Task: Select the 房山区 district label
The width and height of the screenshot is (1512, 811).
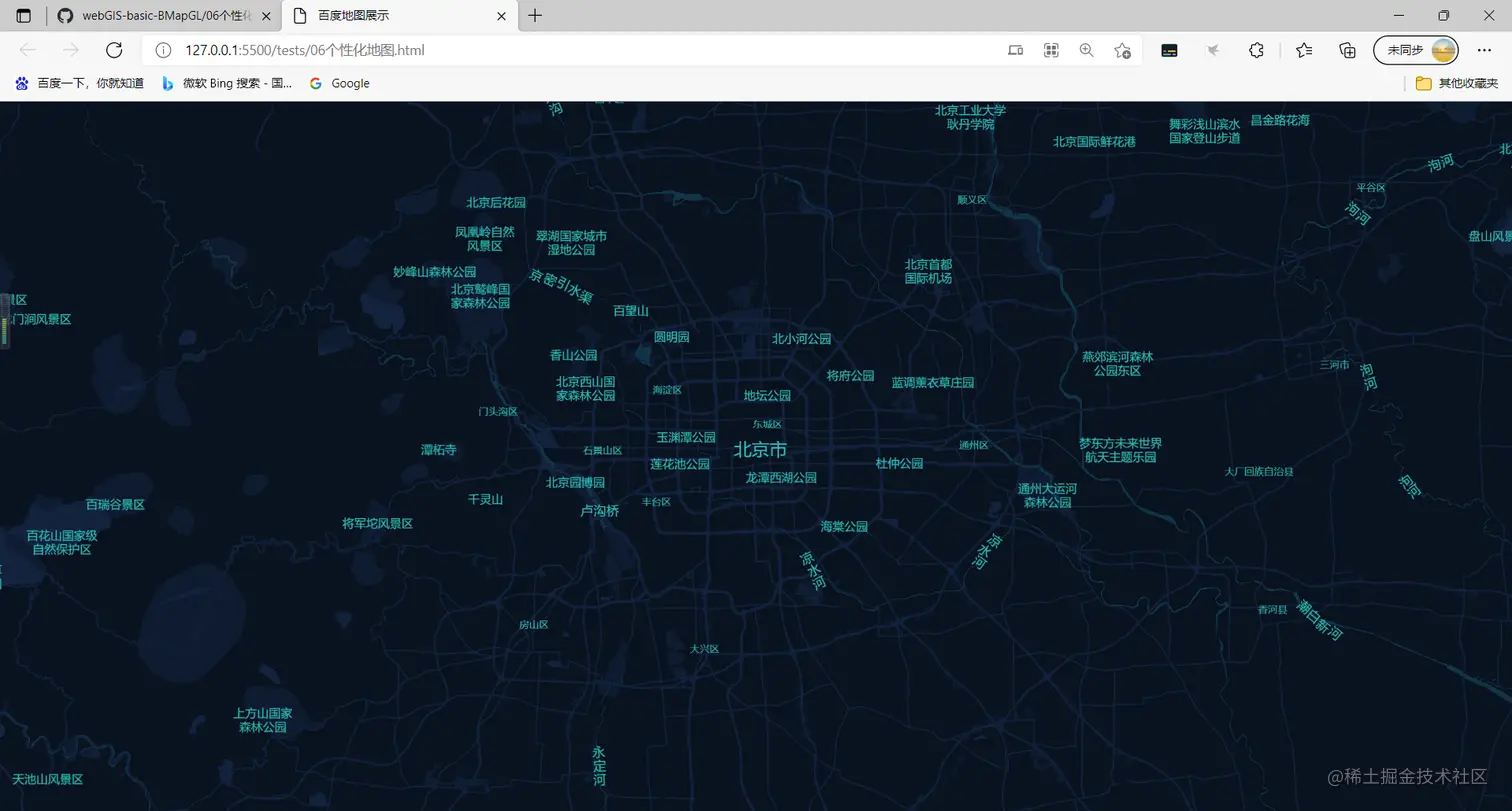Action: click(x=533, y=625)
